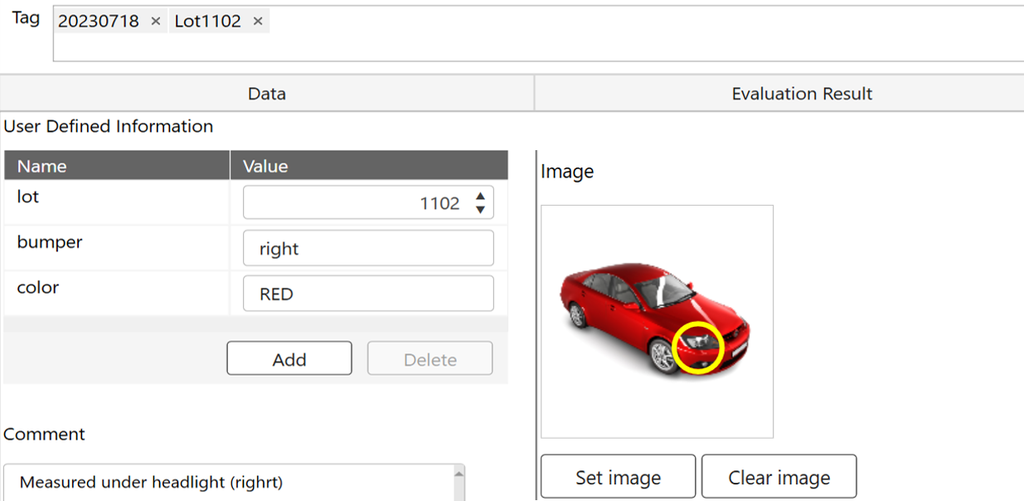This screenshot has width=1024, height=501.
Task: Click the lot value field showing 1102
Action: (355, 203)
